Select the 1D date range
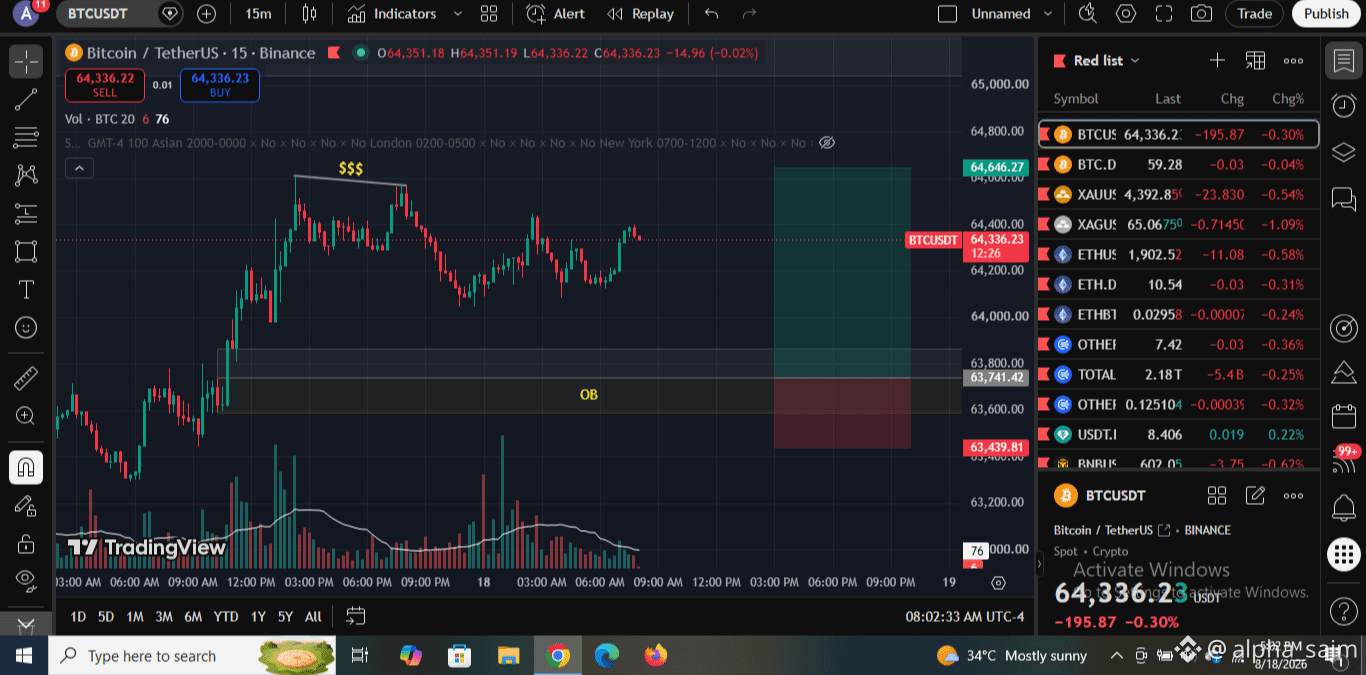Viewport: 1366px width, 675px height. tap(77, 617)
